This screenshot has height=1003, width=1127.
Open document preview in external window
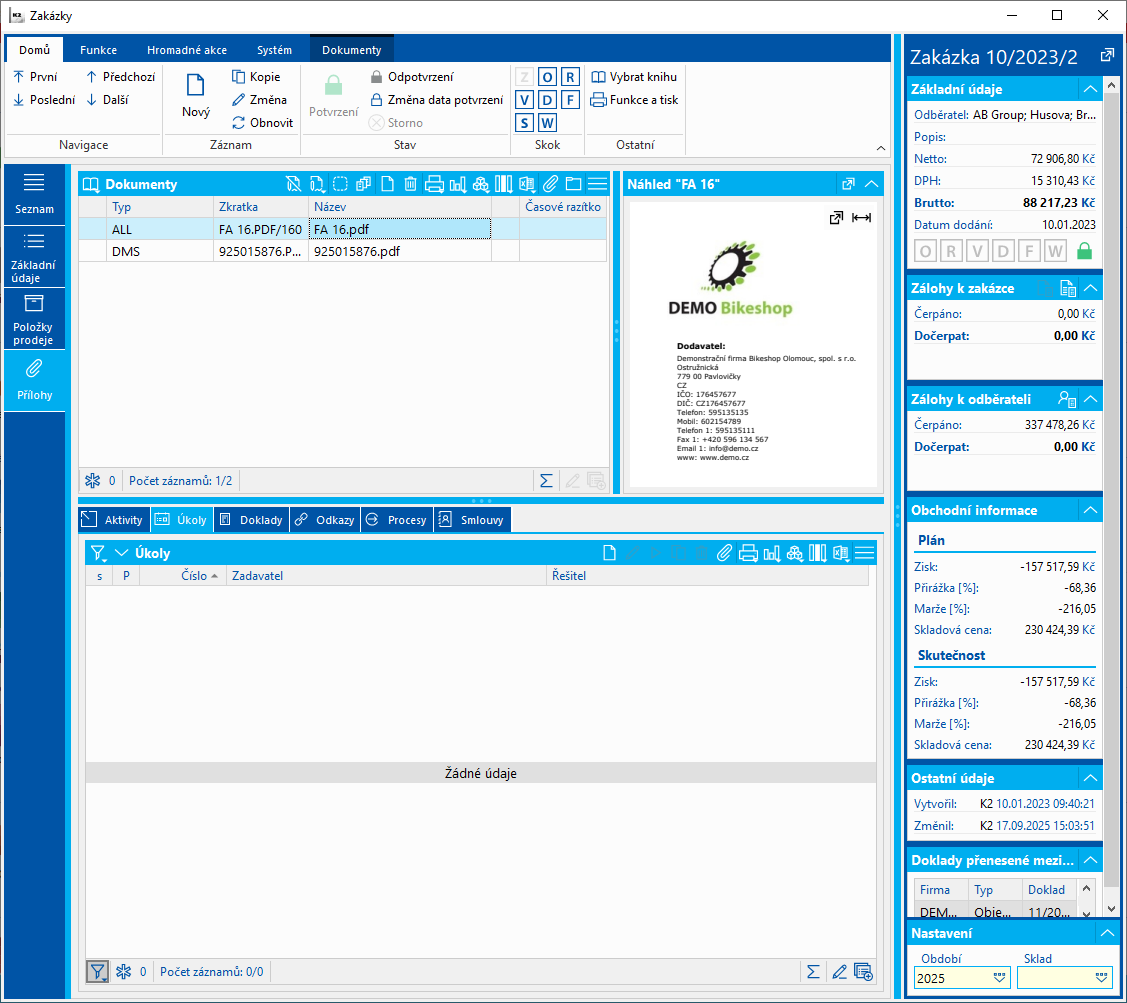click(836, 218)
